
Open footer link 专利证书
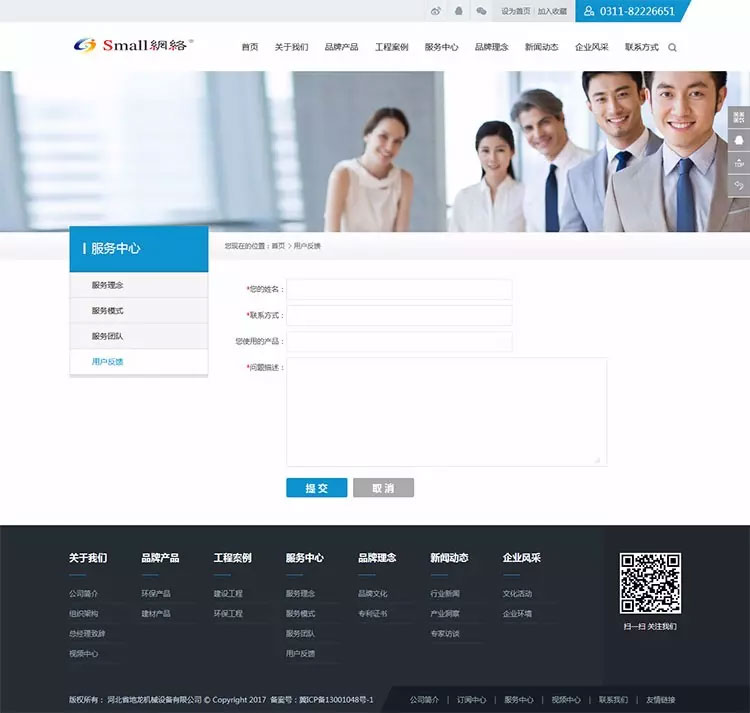(x=373, y=614)
